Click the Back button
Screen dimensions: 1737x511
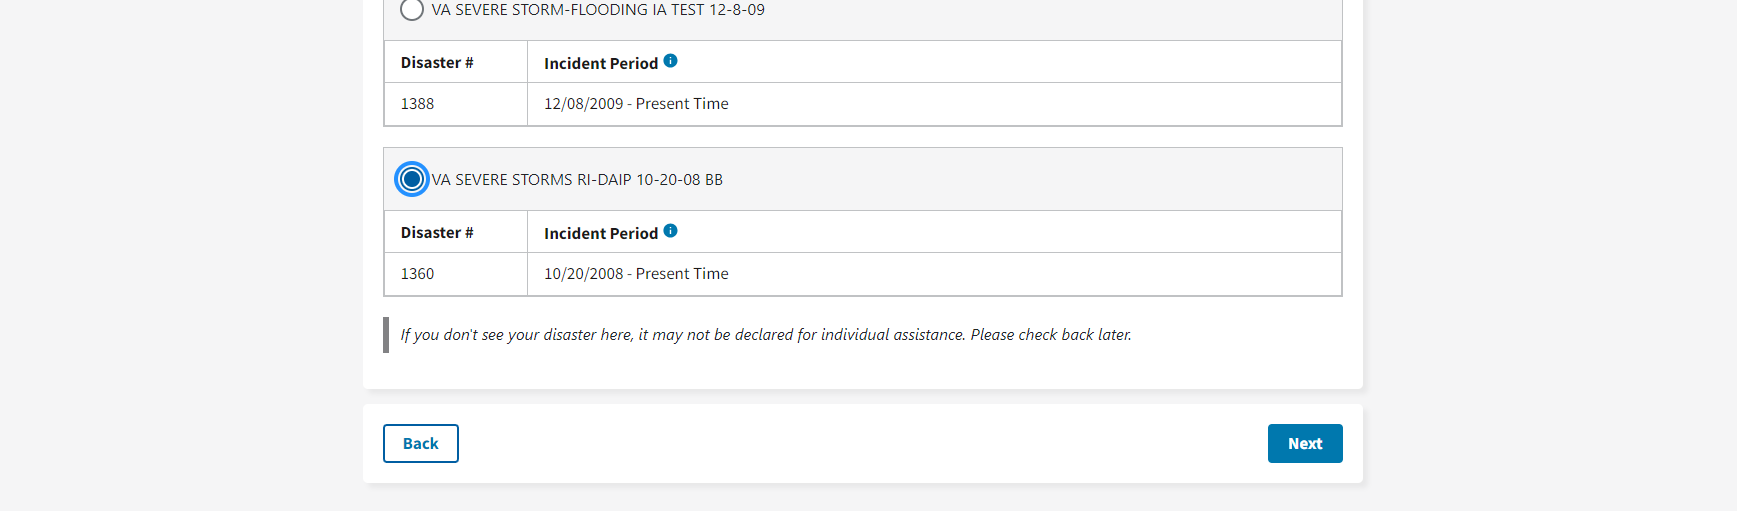coord(420,443)
